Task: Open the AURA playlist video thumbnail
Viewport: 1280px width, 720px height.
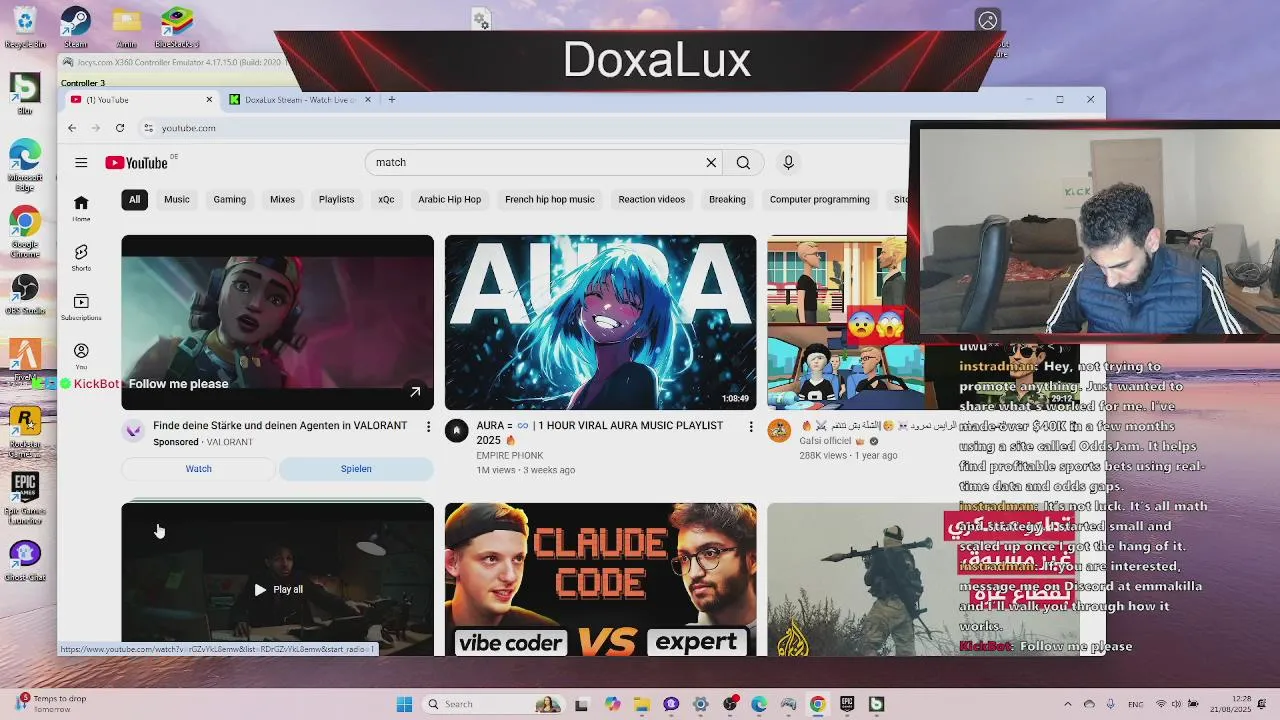Action: 601,322
